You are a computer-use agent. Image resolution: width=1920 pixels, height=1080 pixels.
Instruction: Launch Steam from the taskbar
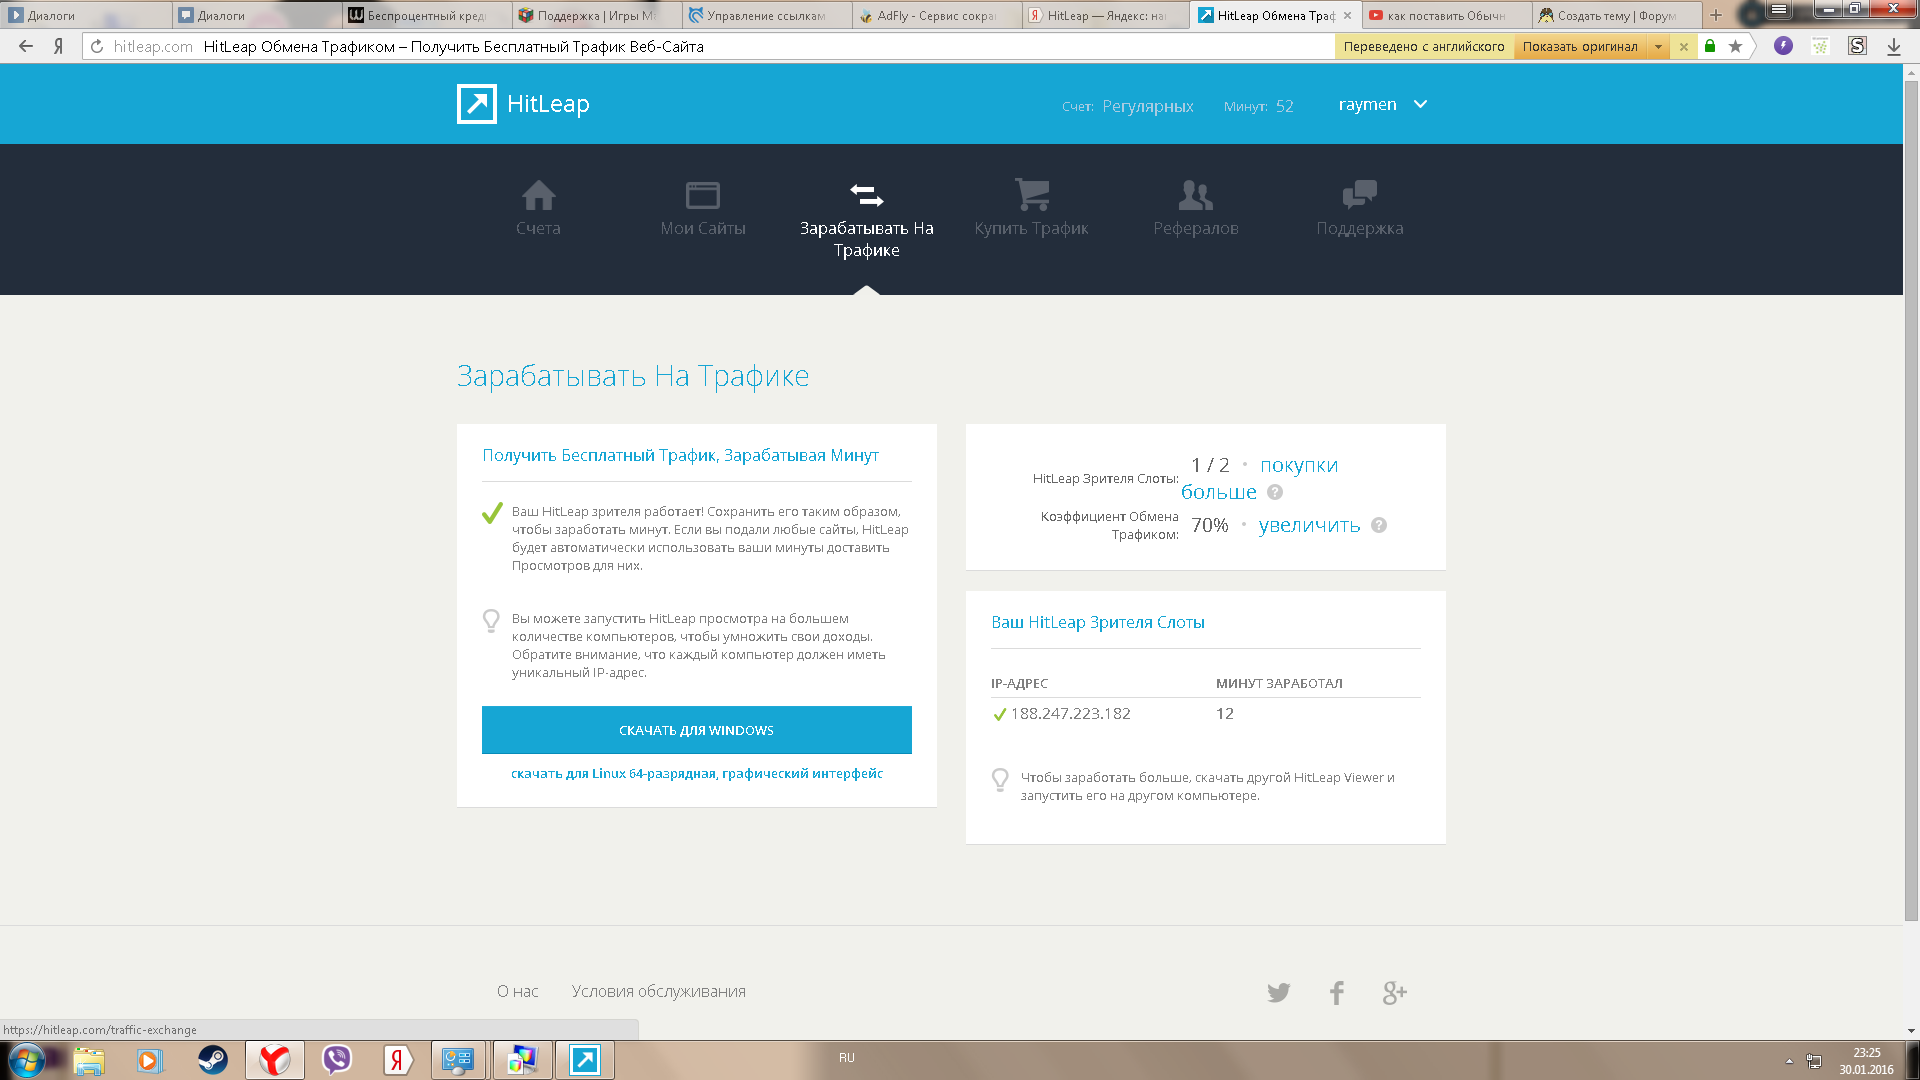click(x=212, y=1060)
